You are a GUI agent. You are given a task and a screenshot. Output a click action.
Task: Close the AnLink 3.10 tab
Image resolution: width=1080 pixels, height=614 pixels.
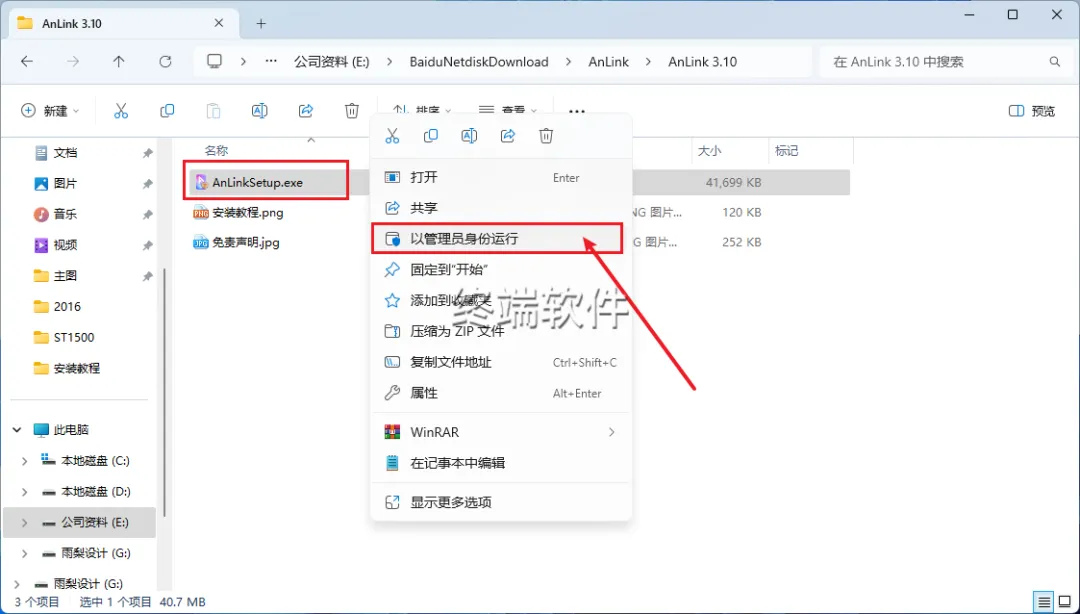coord(218,23)
